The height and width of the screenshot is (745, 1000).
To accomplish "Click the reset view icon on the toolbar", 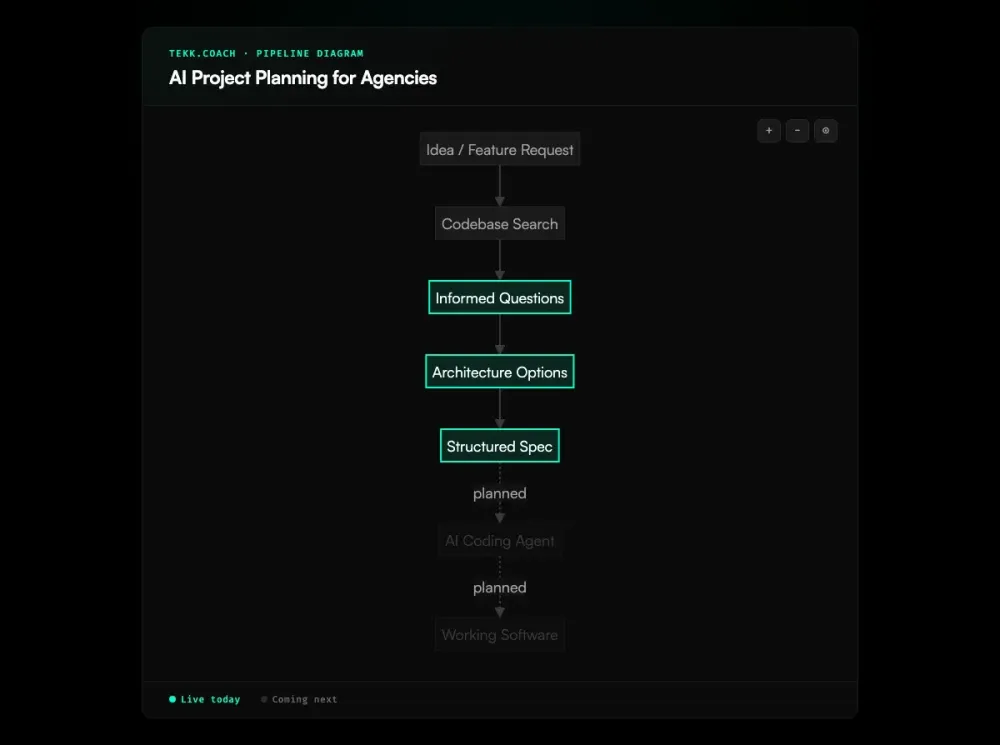I will [825, 131].
